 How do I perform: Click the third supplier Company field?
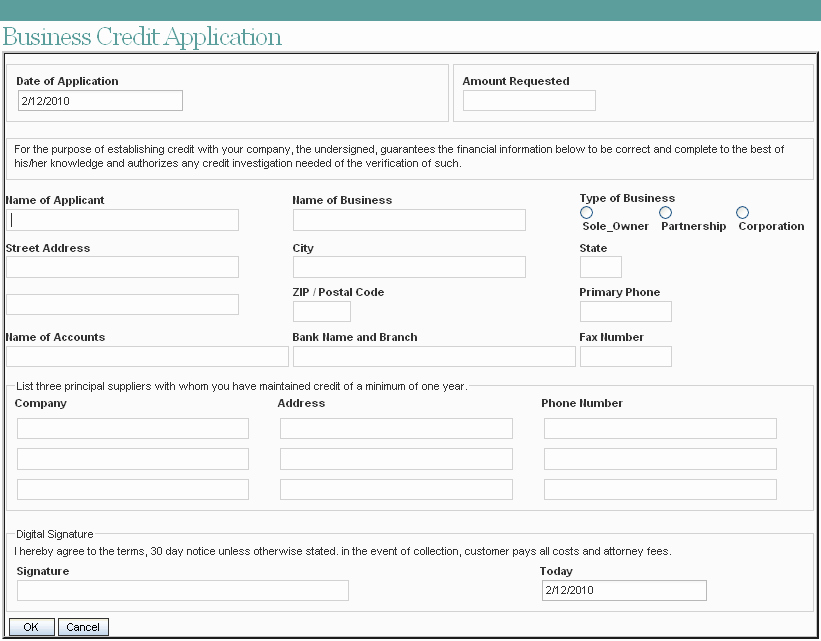pyautogui.click(x=132, y=490)
